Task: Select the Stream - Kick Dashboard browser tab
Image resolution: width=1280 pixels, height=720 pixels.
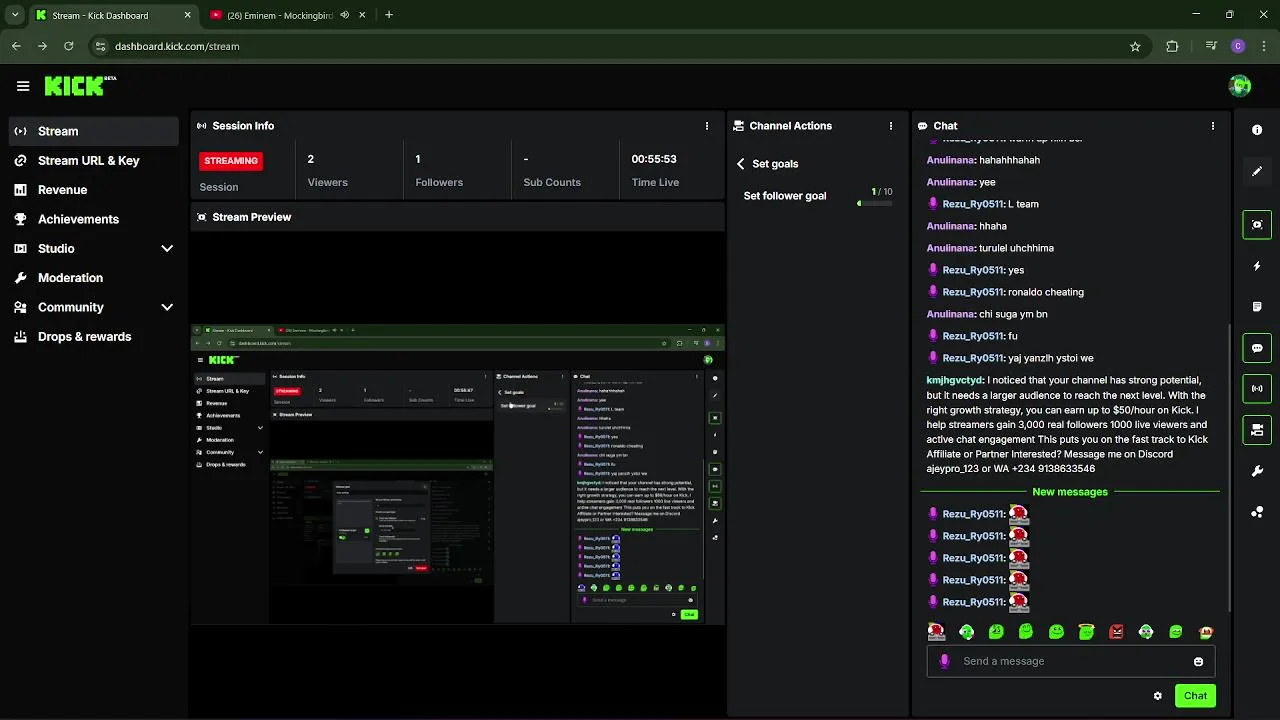Action: pos(112,15)
